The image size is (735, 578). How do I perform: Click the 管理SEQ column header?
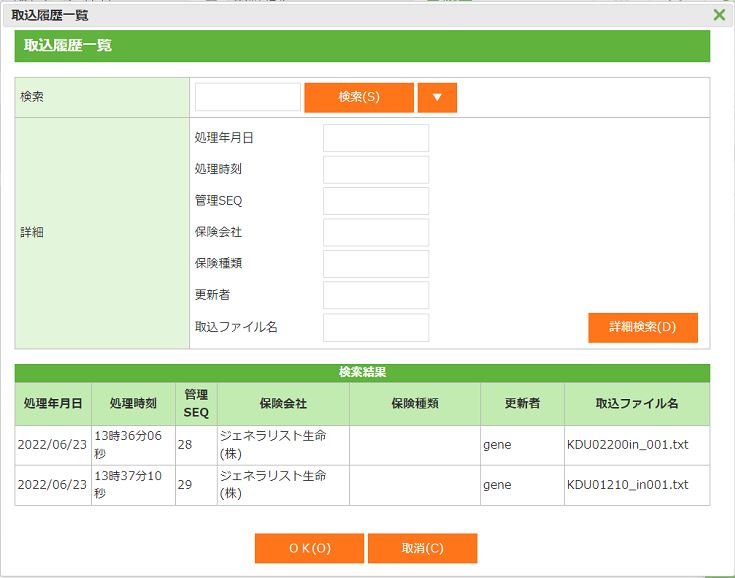point(196,404)
